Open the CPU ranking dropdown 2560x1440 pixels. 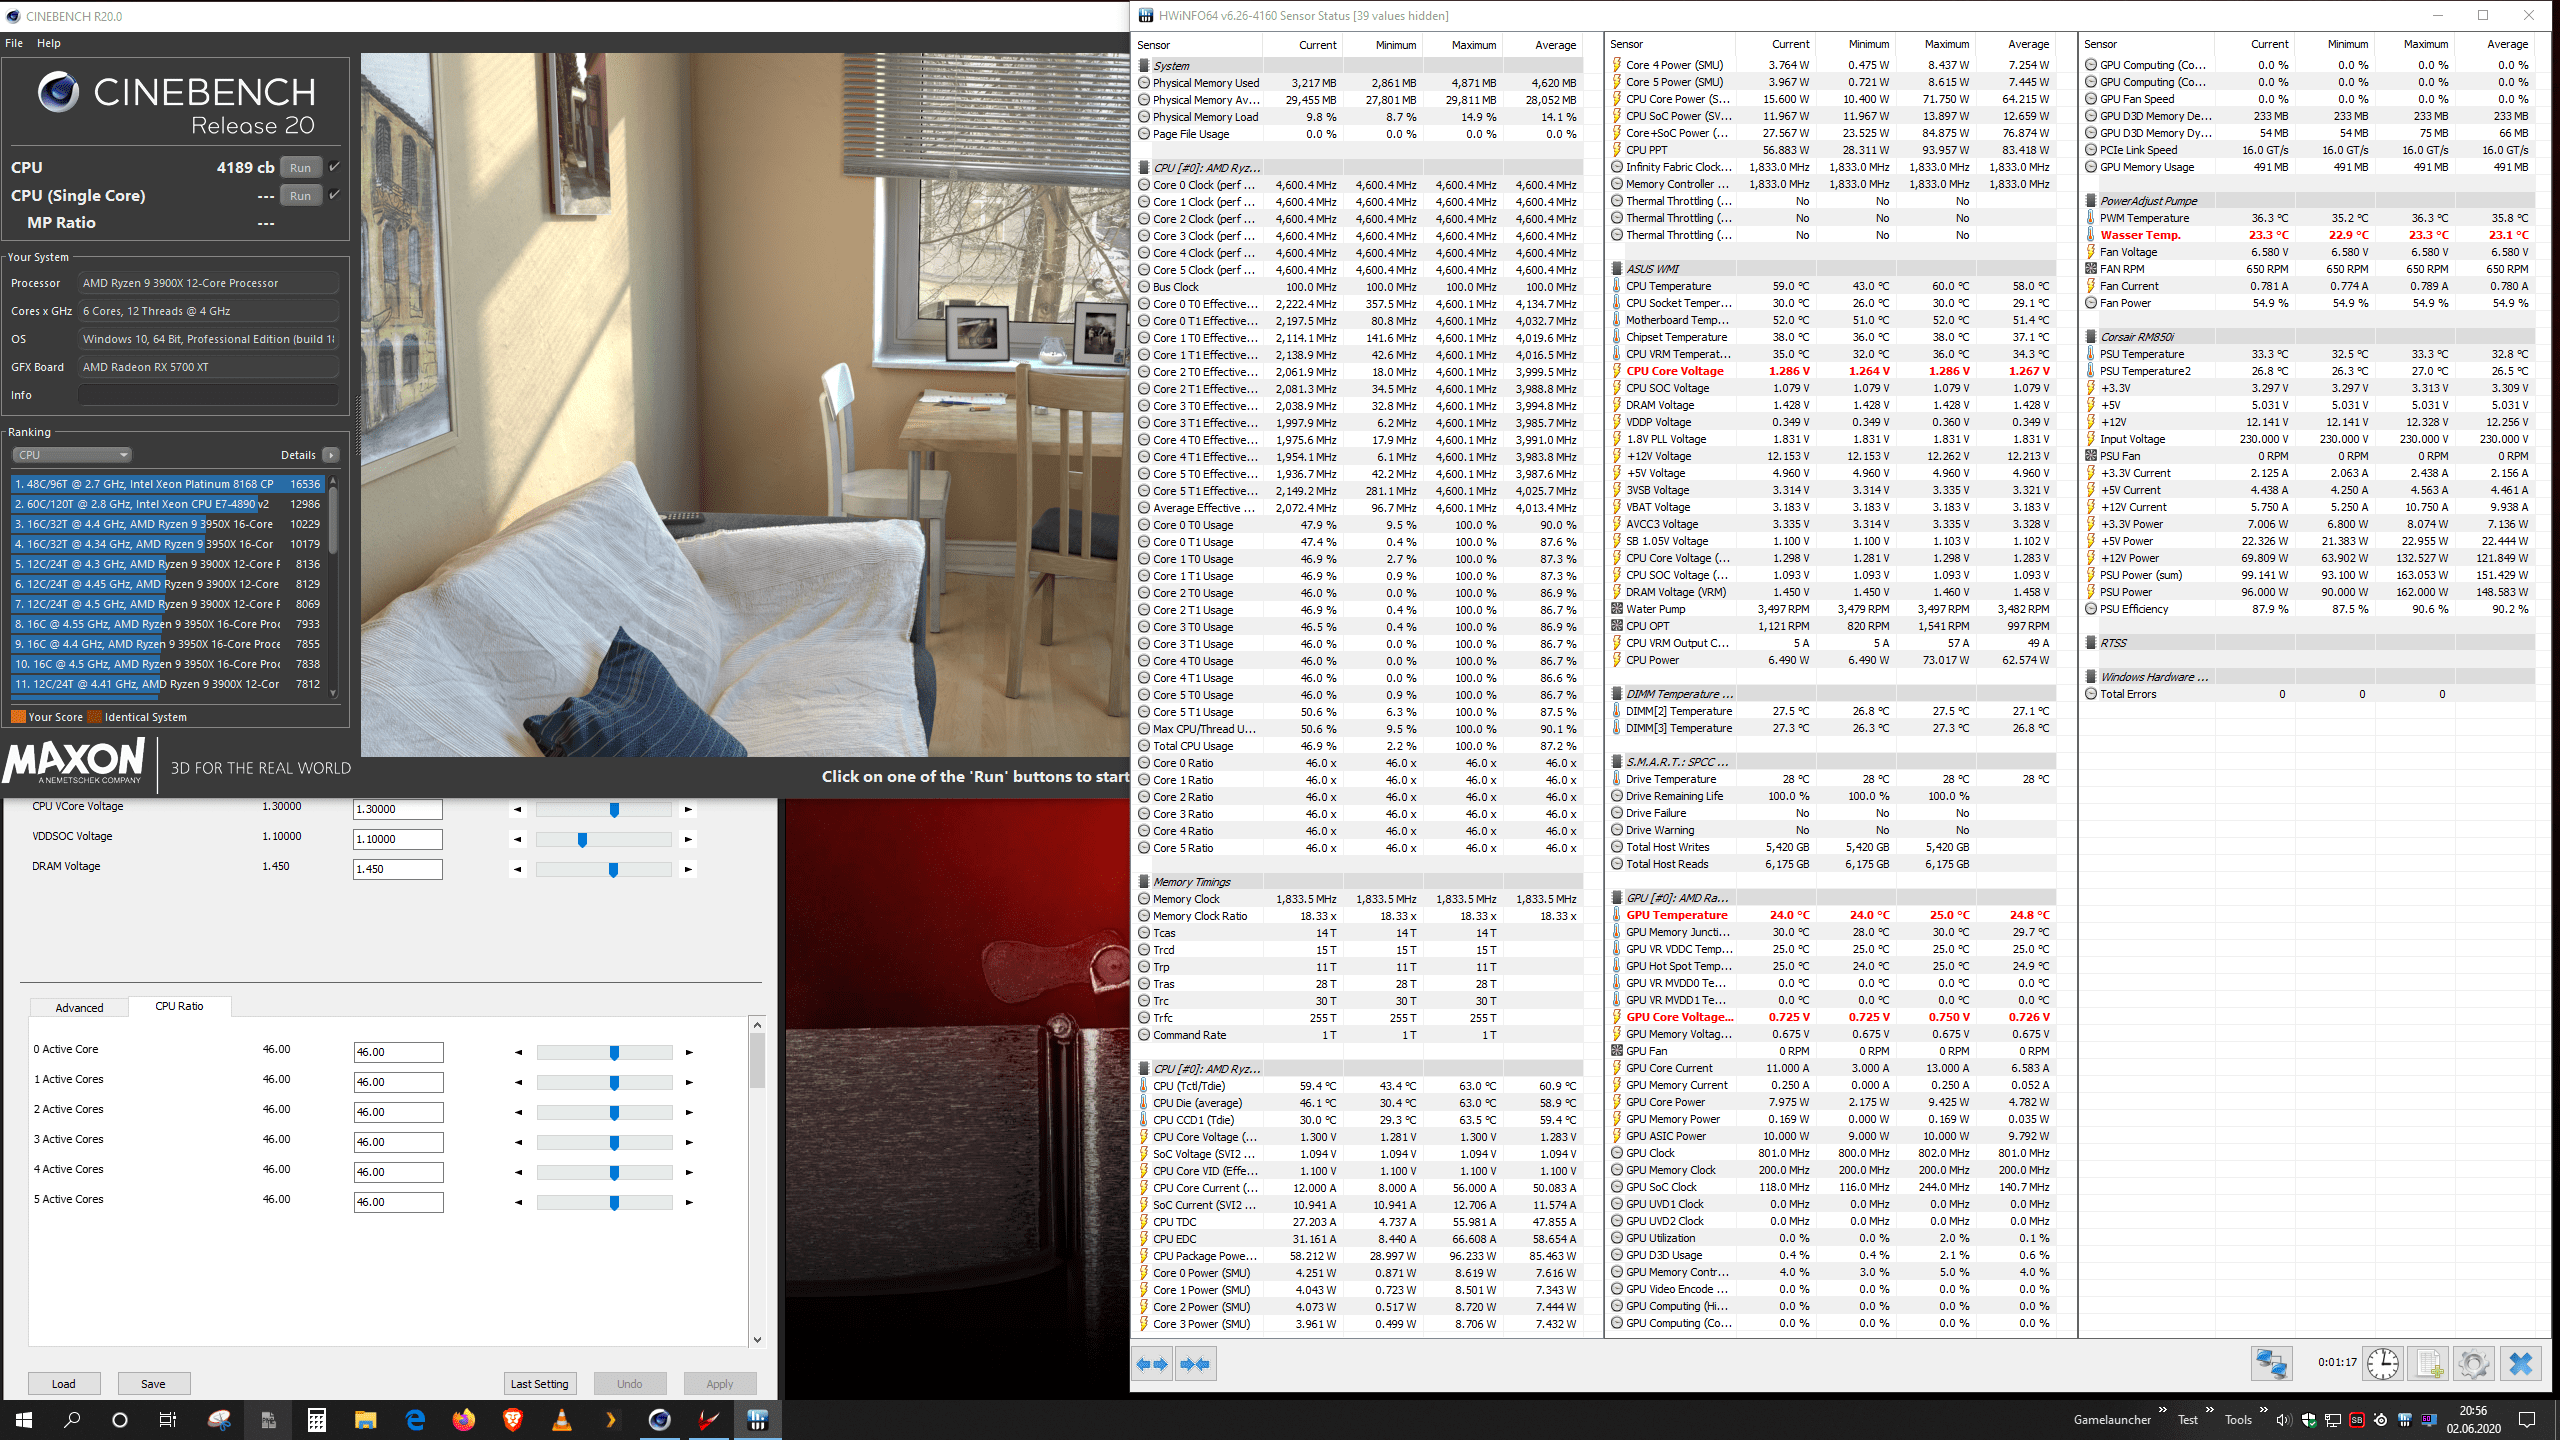point(72,455)
